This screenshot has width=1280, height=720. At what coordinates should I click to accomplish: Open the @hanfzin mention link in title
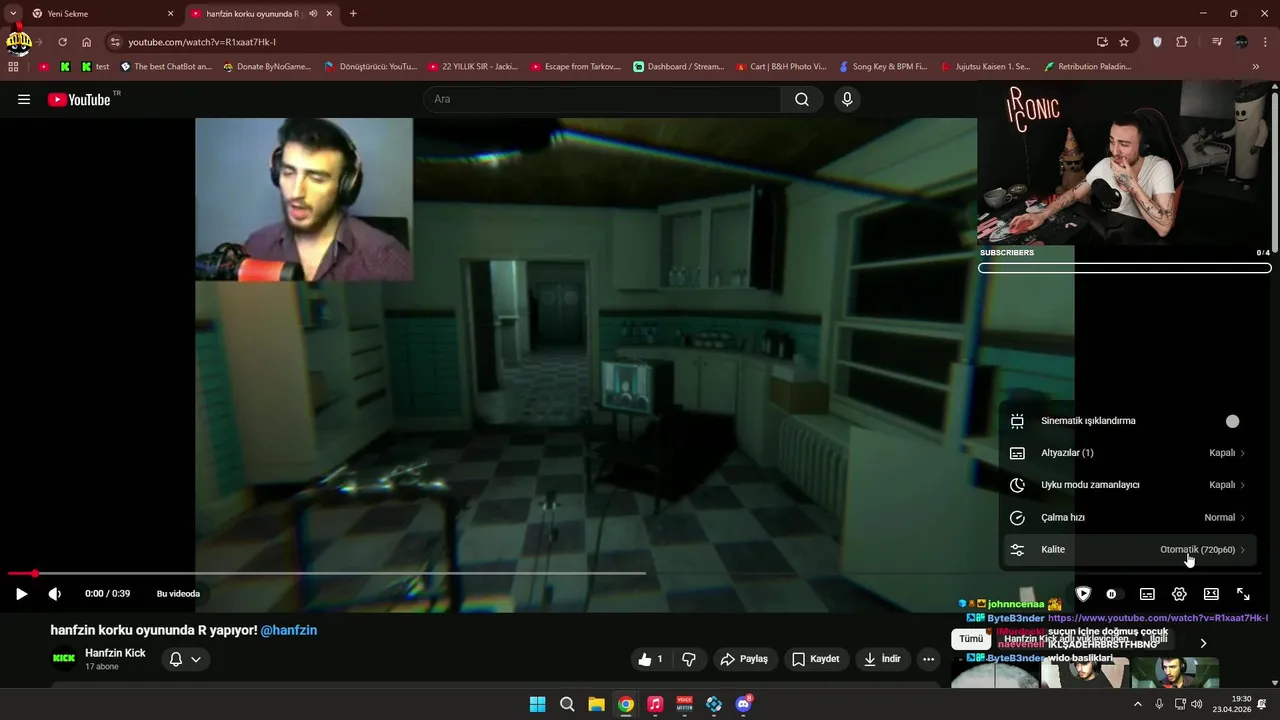tap(289, 630)
